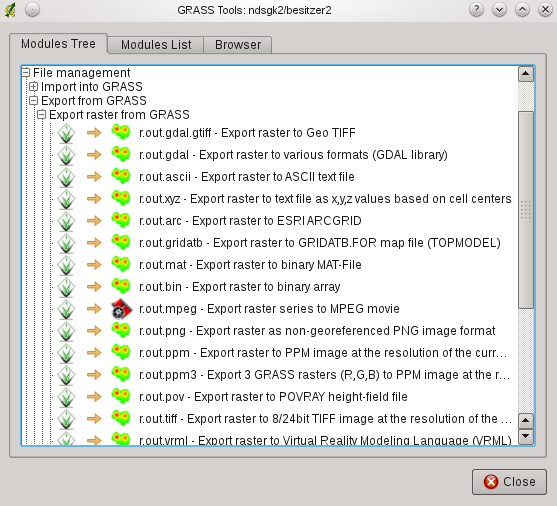Click the scroll down arrow at list bottom
Viewport: 557px width, 506px height.
(x=526, y=436)
